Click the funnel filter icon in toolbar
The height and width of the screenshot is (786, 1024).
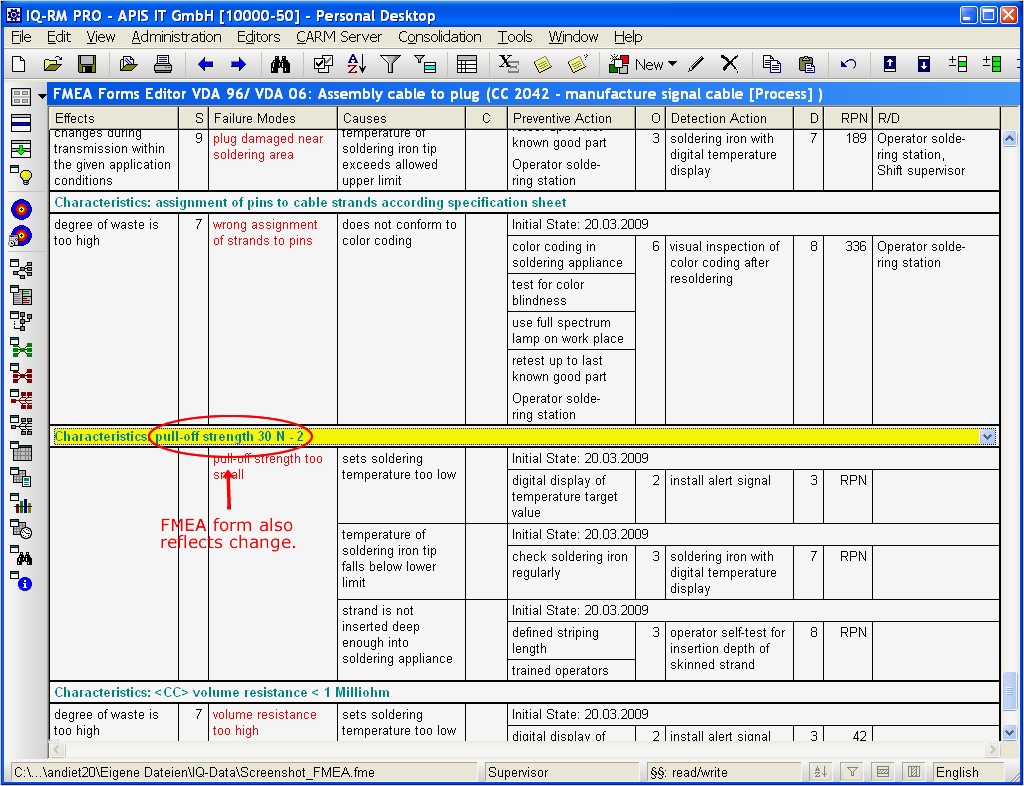pyautogui.click(x=391, y=64)
